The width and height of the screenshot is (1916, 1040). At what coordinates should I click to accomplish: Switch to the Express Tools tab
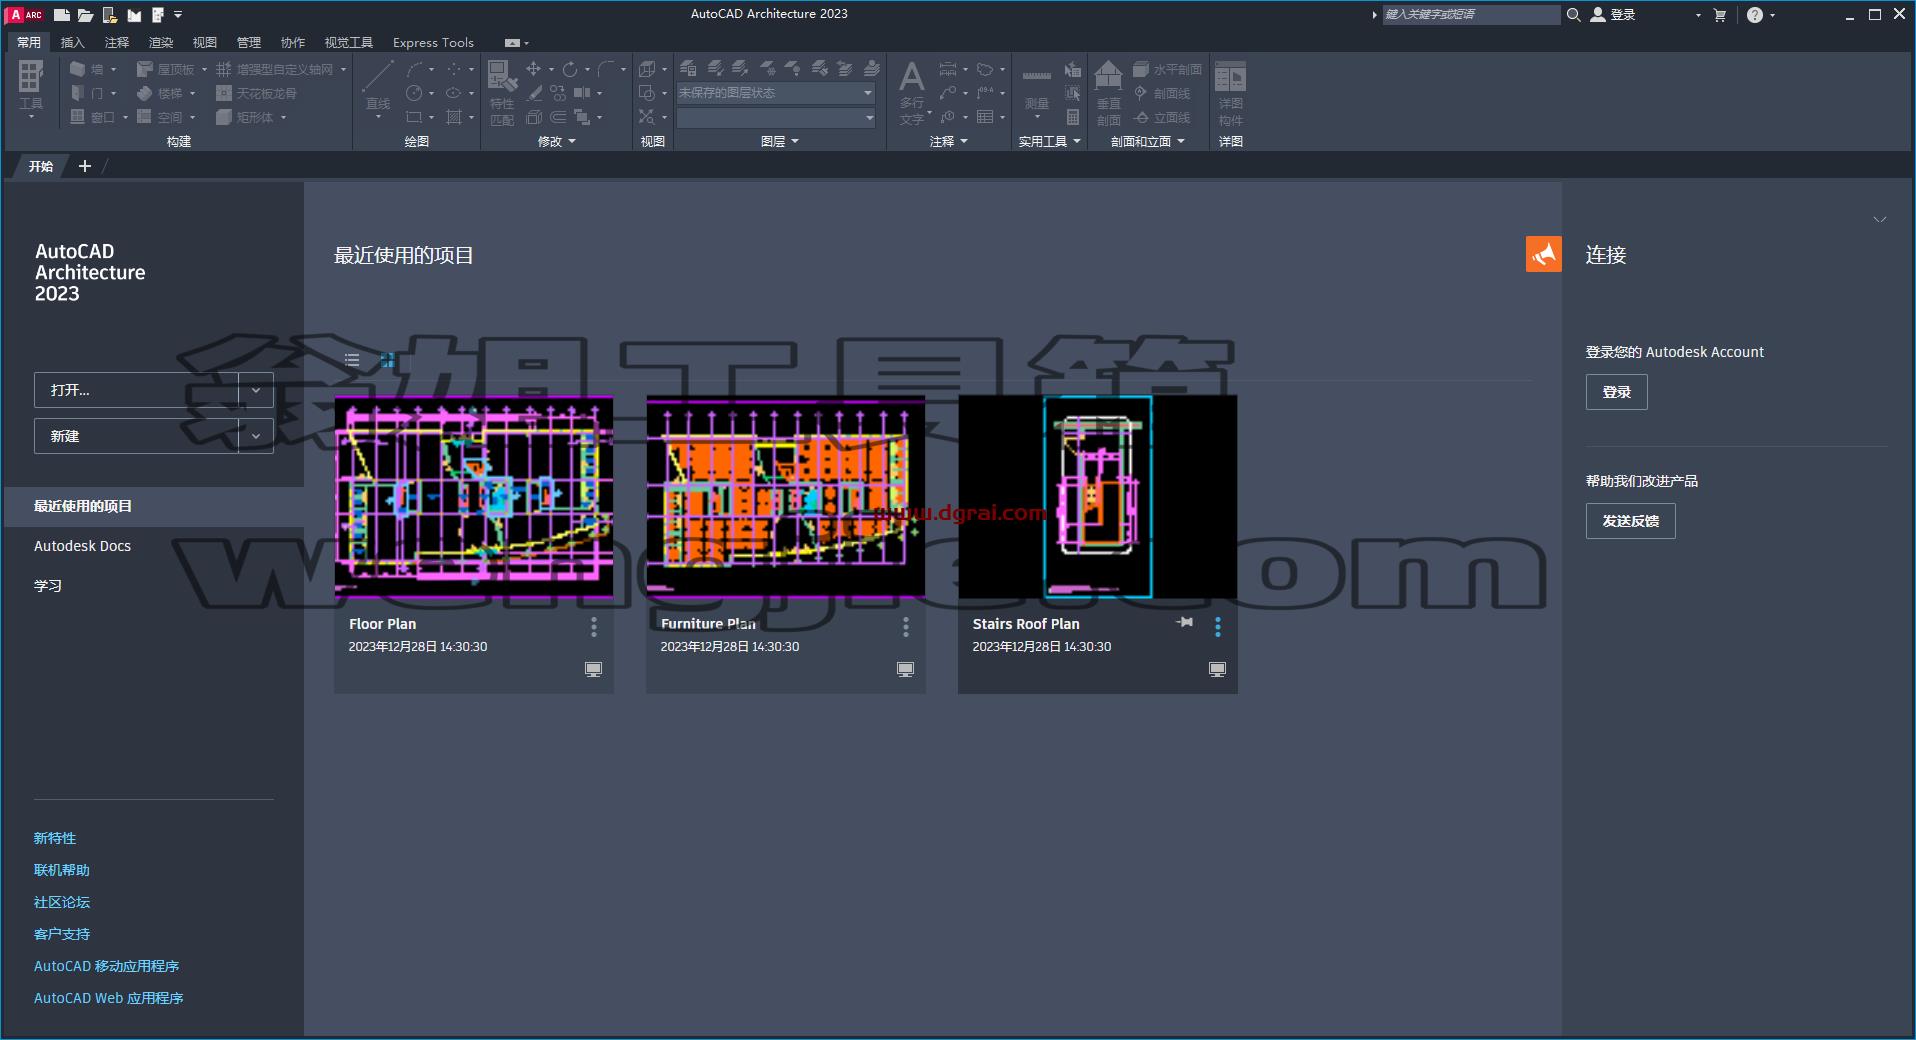coord(433,42)
